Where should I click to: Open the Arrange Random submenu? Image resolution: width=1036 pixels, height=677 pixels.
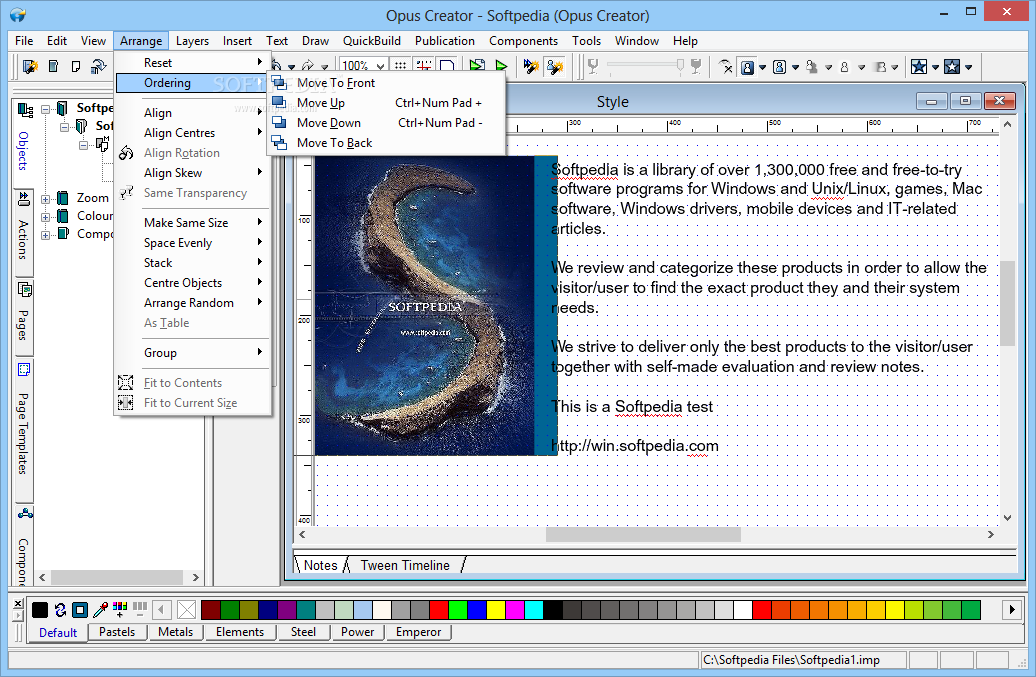point(193,303)
